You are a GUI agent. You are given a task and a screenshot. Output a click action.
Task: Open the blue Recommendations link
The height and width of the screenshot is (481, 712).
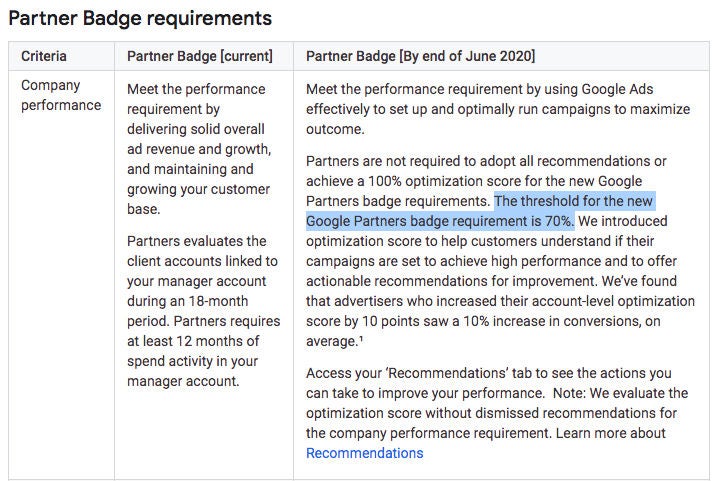tap(364, 453)
